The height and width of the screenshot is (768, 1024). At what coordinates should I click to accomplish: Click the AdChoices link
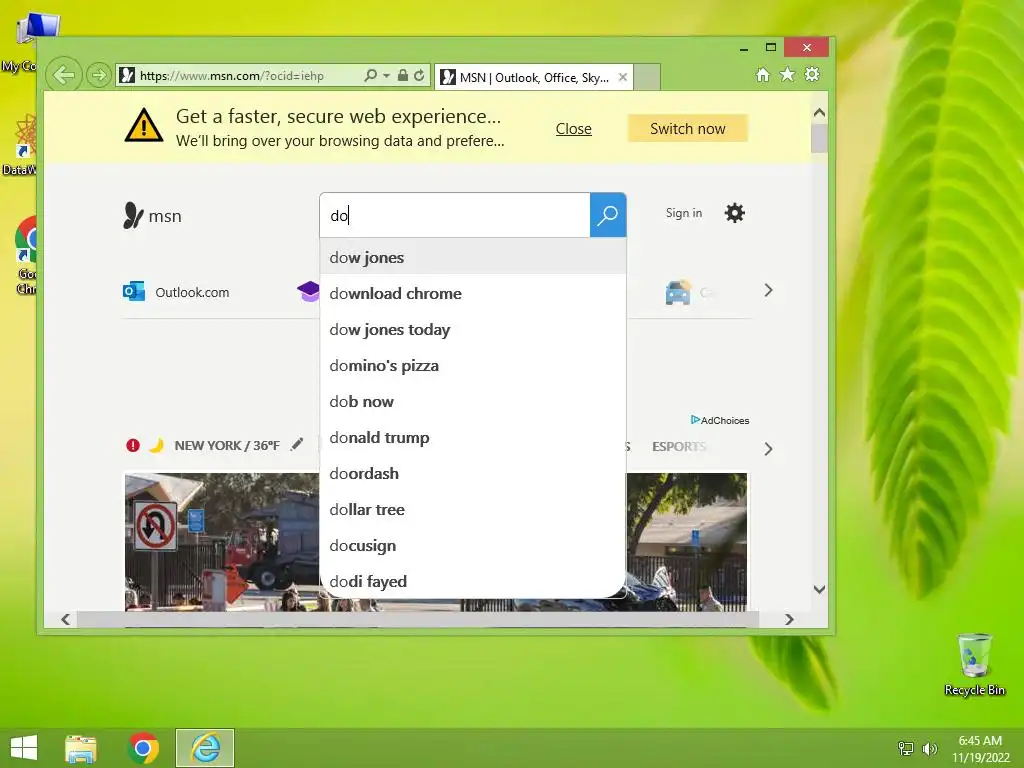[x=720, y=420]
